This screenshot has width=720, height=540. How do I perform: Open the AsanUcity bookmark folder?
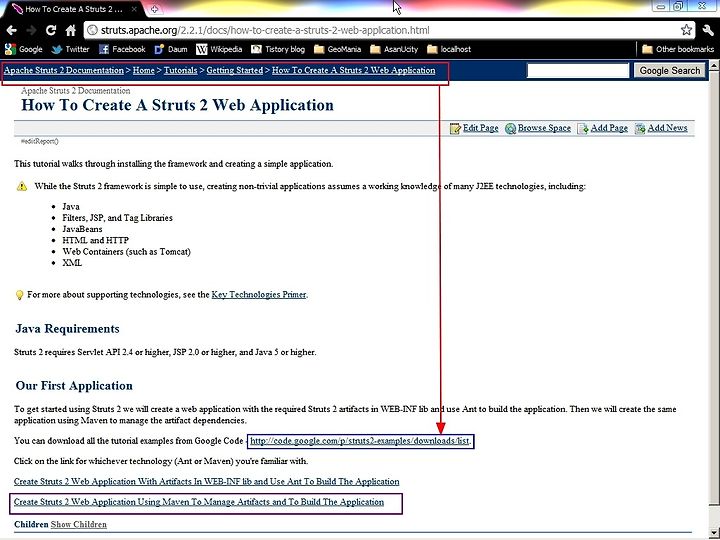tap(394, 49)
